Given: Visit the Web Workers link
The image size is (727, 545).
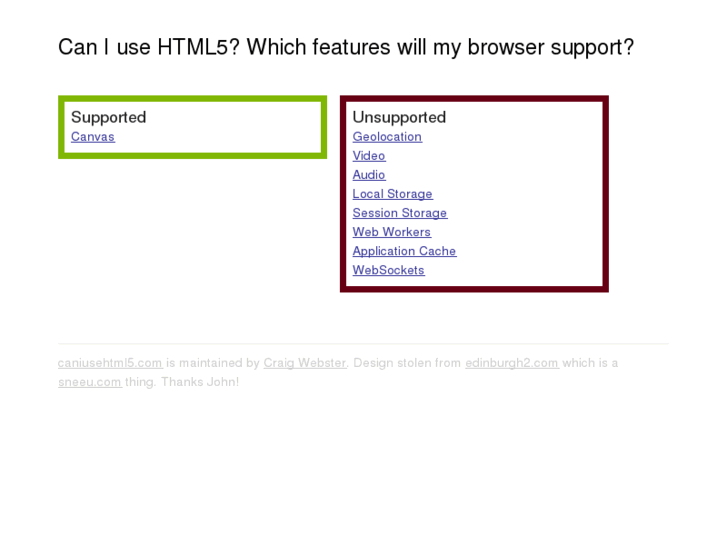Looking at the screenshot, I should 391,232.
